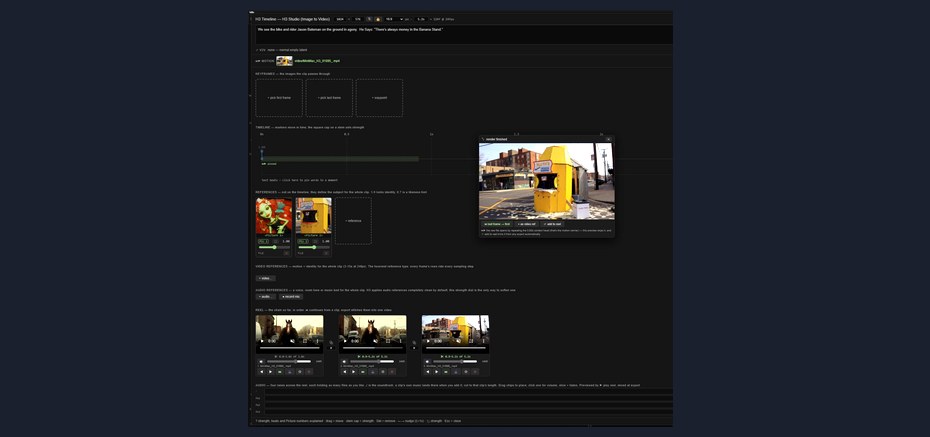
Task: Seek on the second reel clip's progress bar
Action: pyautogui.click(x=372, y=348)
